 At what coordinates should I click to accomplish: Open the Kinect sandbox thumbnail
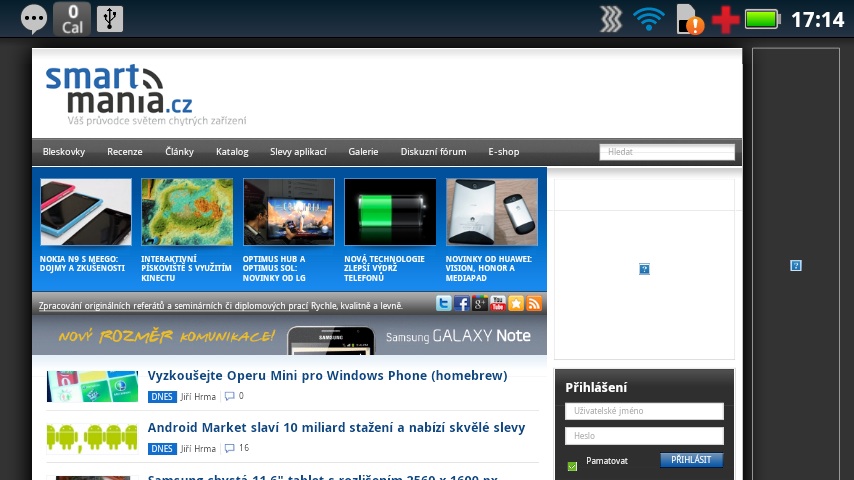pos(187,212)
